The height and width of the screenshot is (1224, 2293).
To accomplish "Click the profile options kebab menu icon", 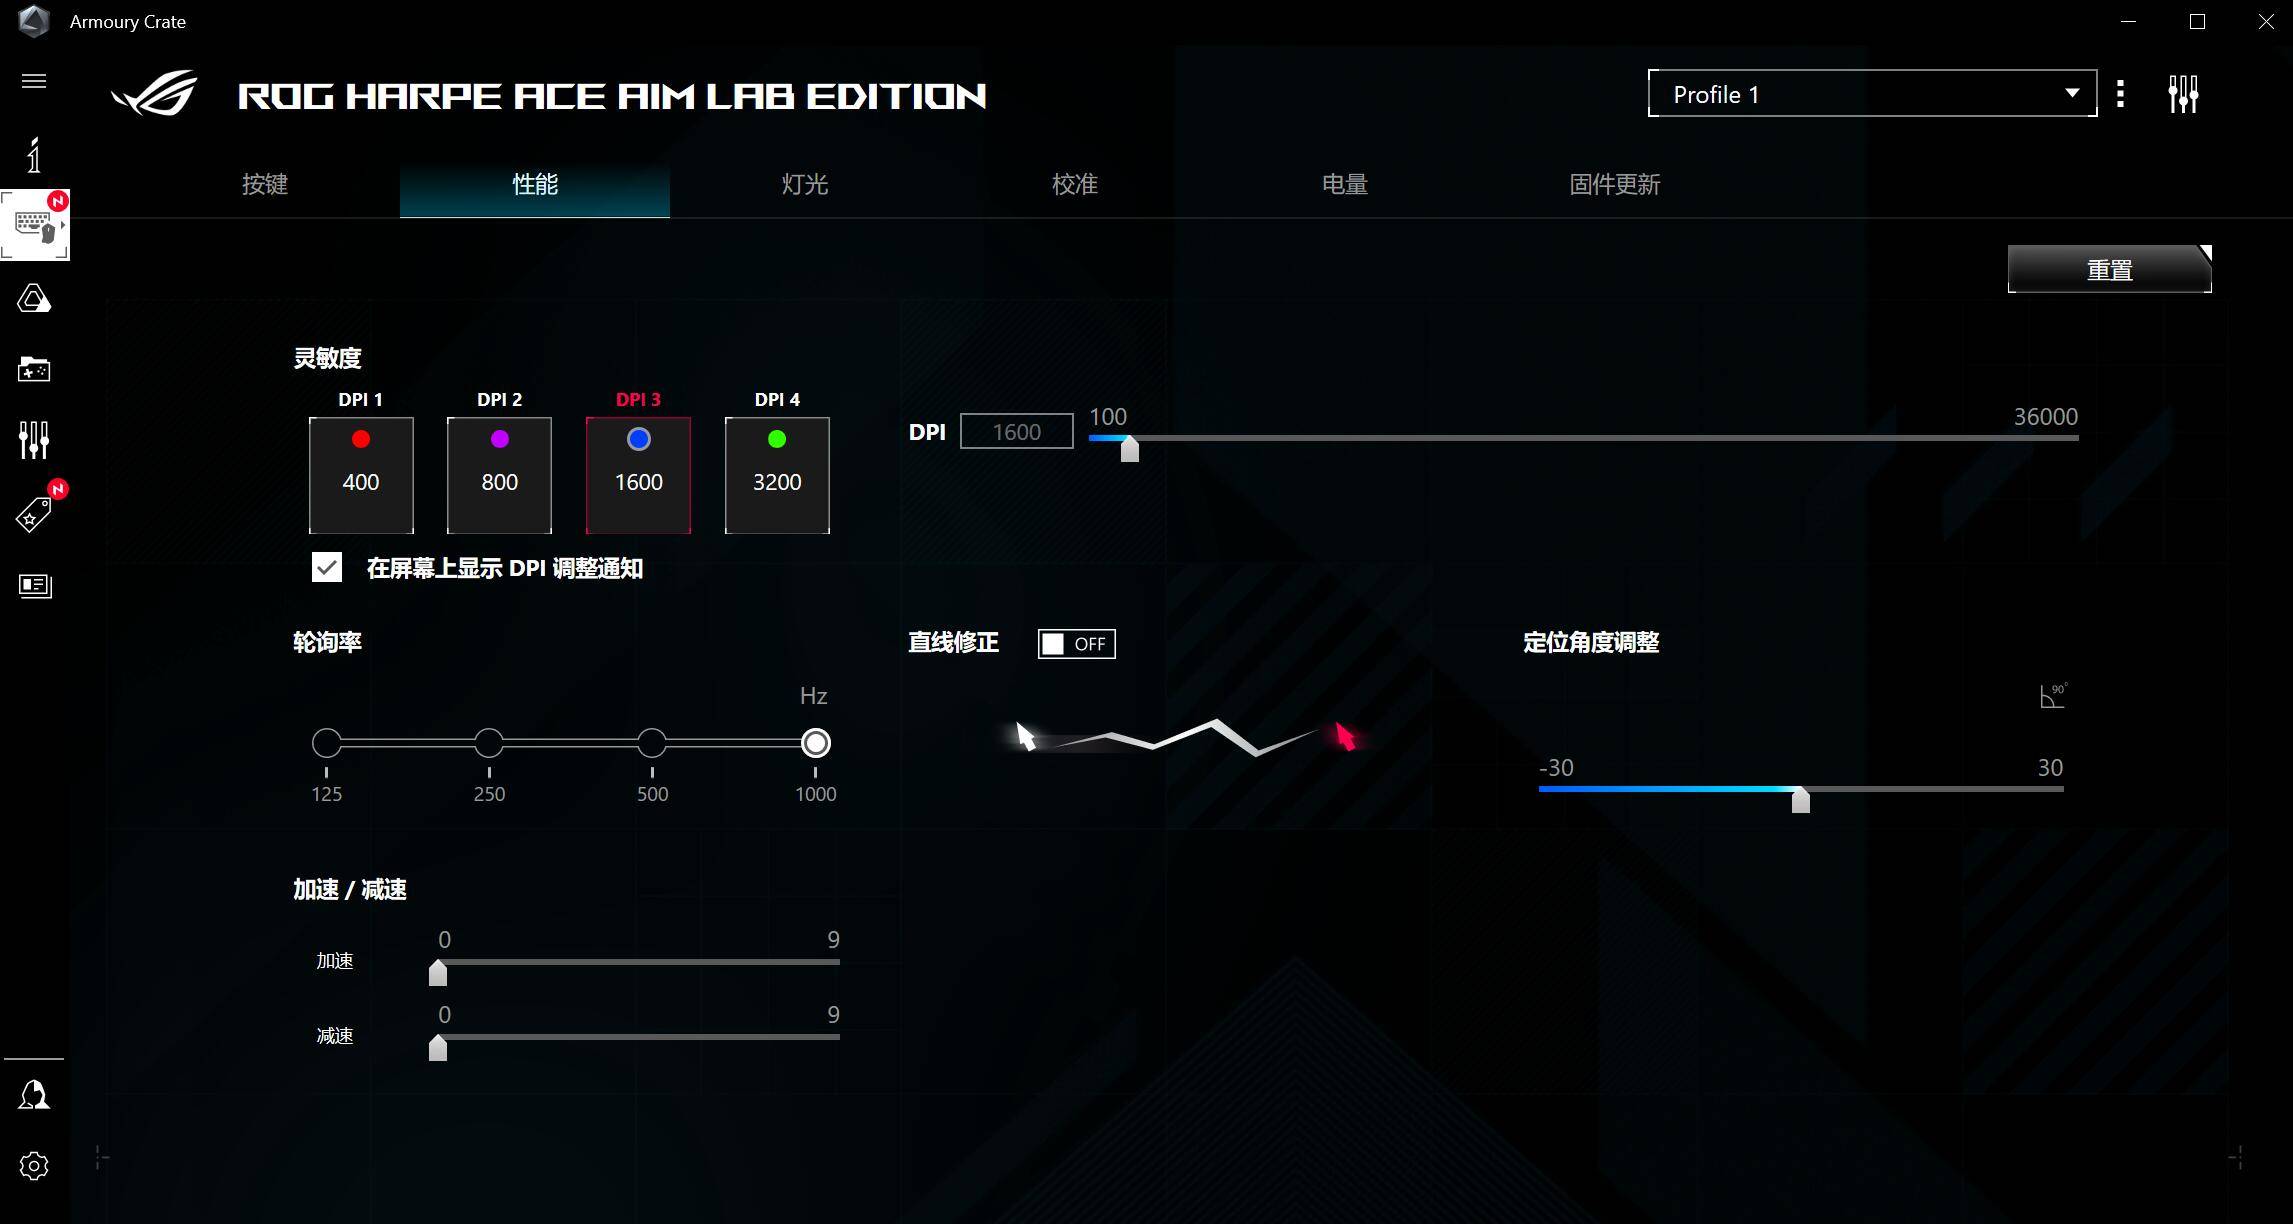I will 2119,94.
